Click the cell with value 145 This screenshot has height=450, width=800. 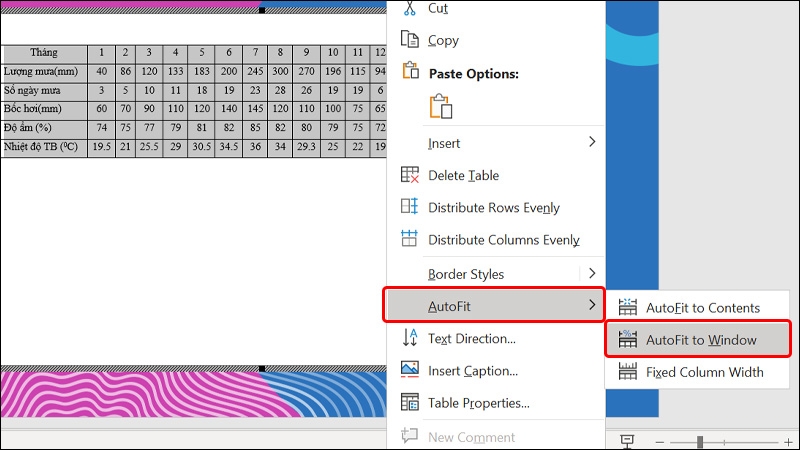pyautogui.click(x=255, y=109)
